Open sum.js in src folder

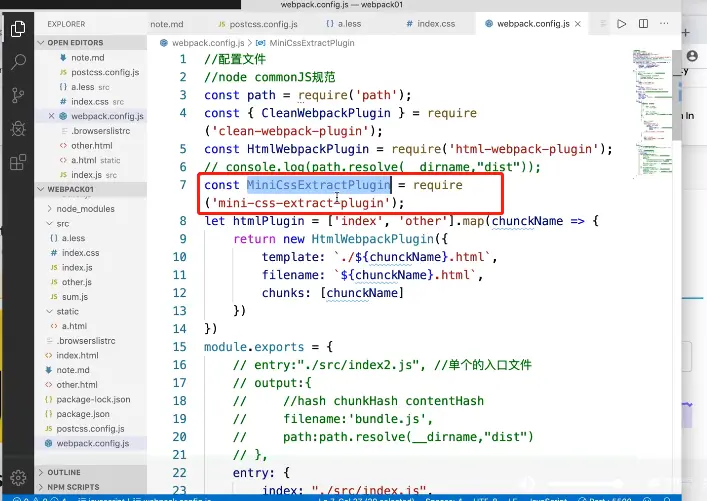[75, 297]
